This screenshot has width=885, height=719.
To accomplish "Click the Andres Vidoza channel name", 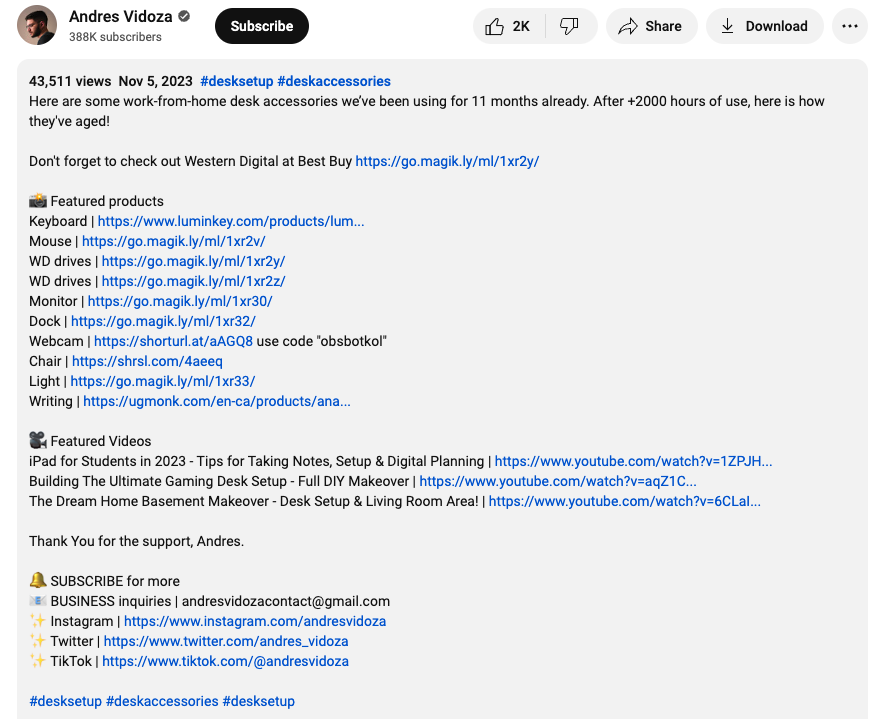I will pos(120,17).
